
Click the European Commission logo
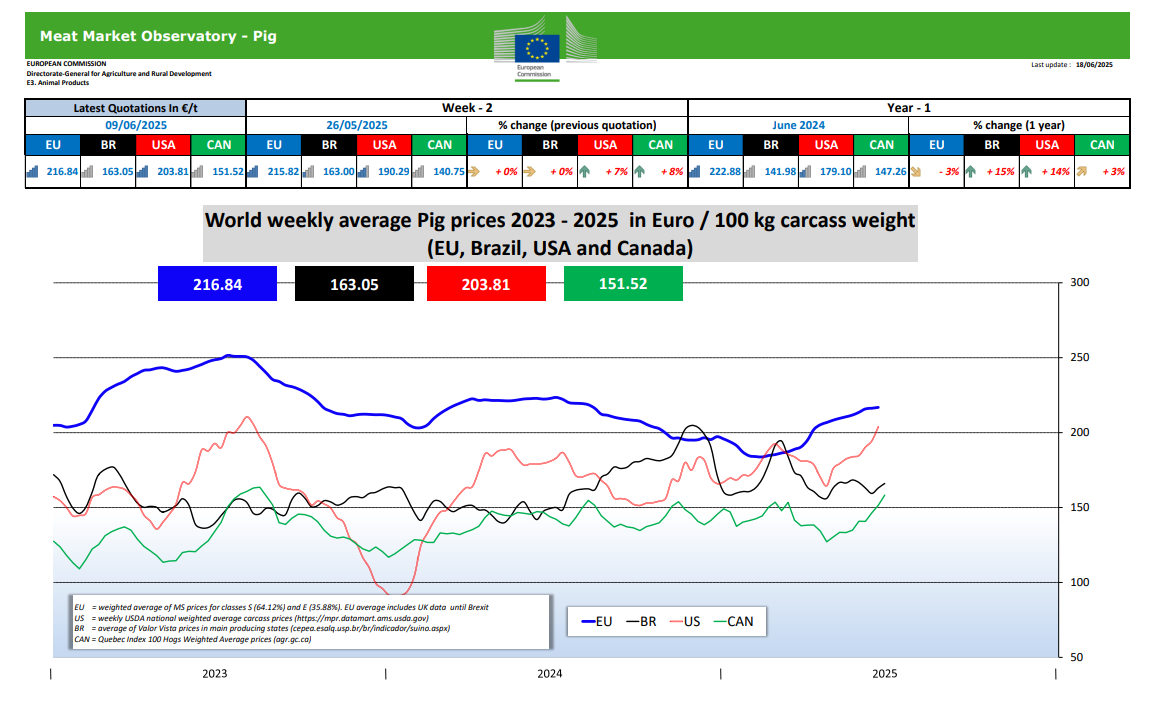[x=536, y=47]
